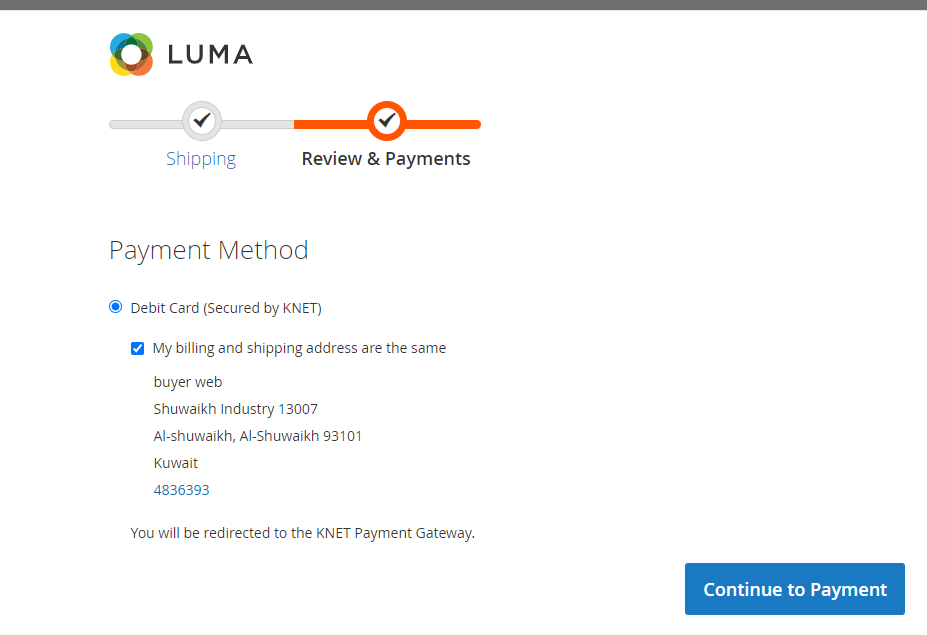The height and width of the screenshot is (635, 927).
Task: Click the Shipping step checkmark circle
Action: tap(202, 121)
